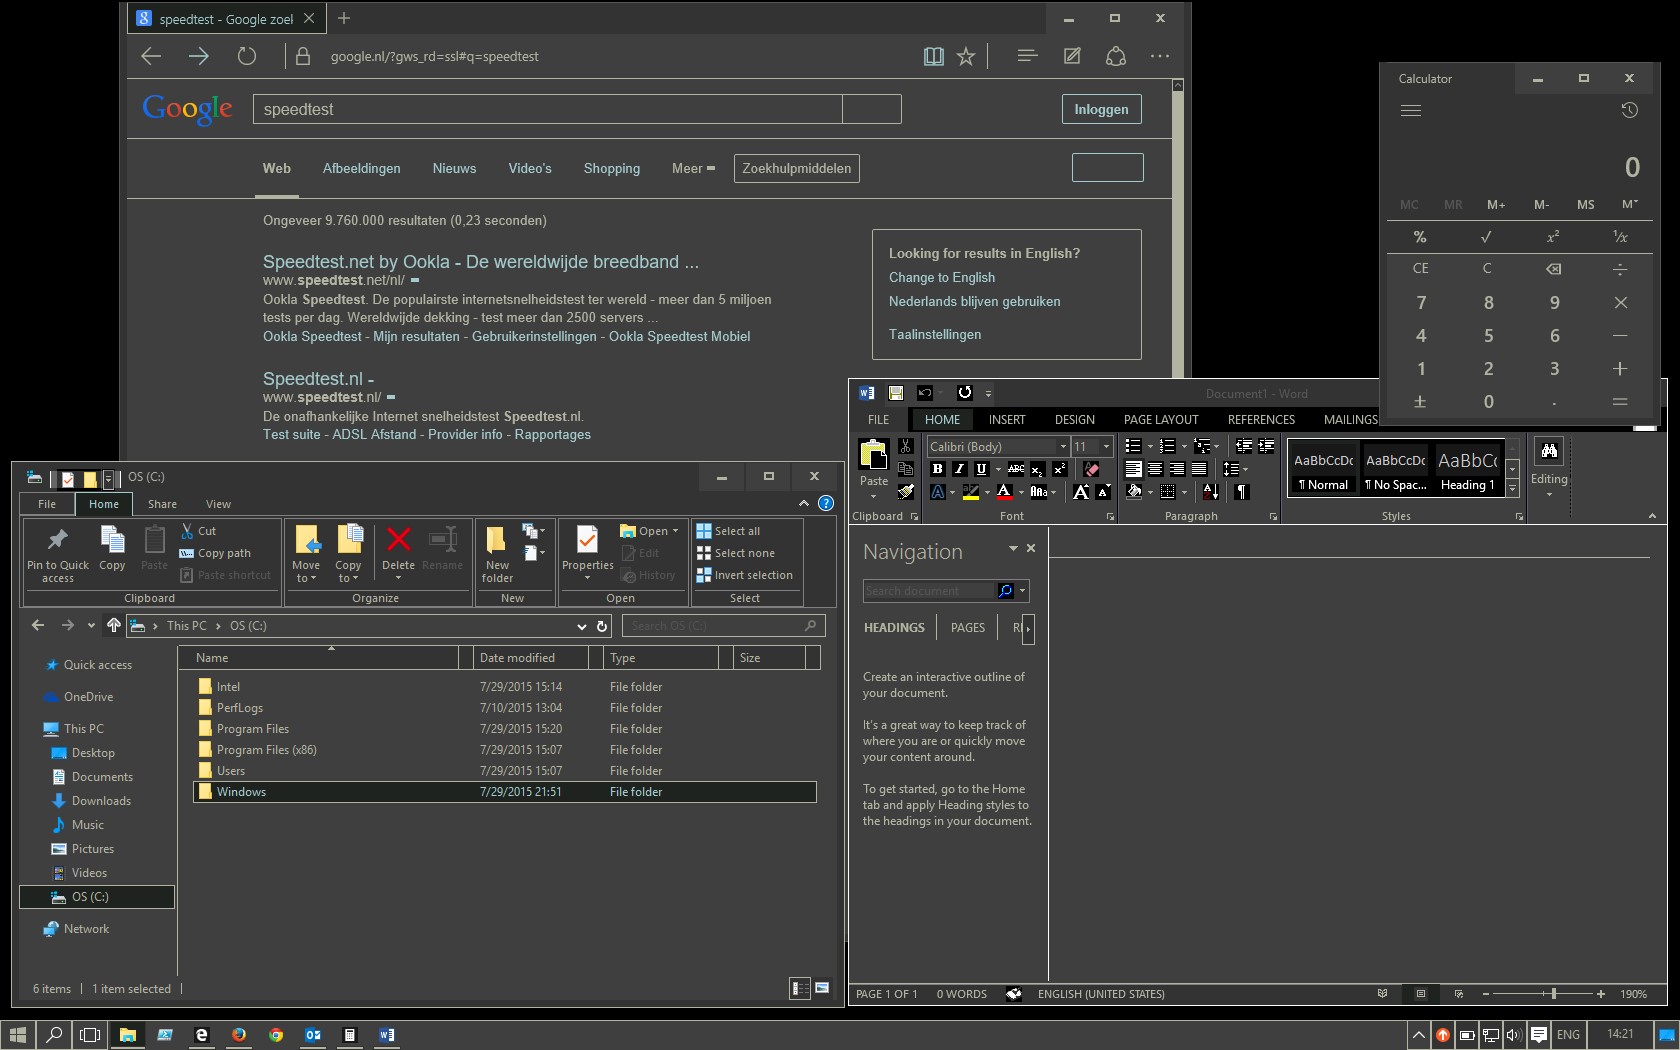Switch to the INSERT ribbon tab
This screenshot has height=1050, width=1680.
pos(1007,419)
